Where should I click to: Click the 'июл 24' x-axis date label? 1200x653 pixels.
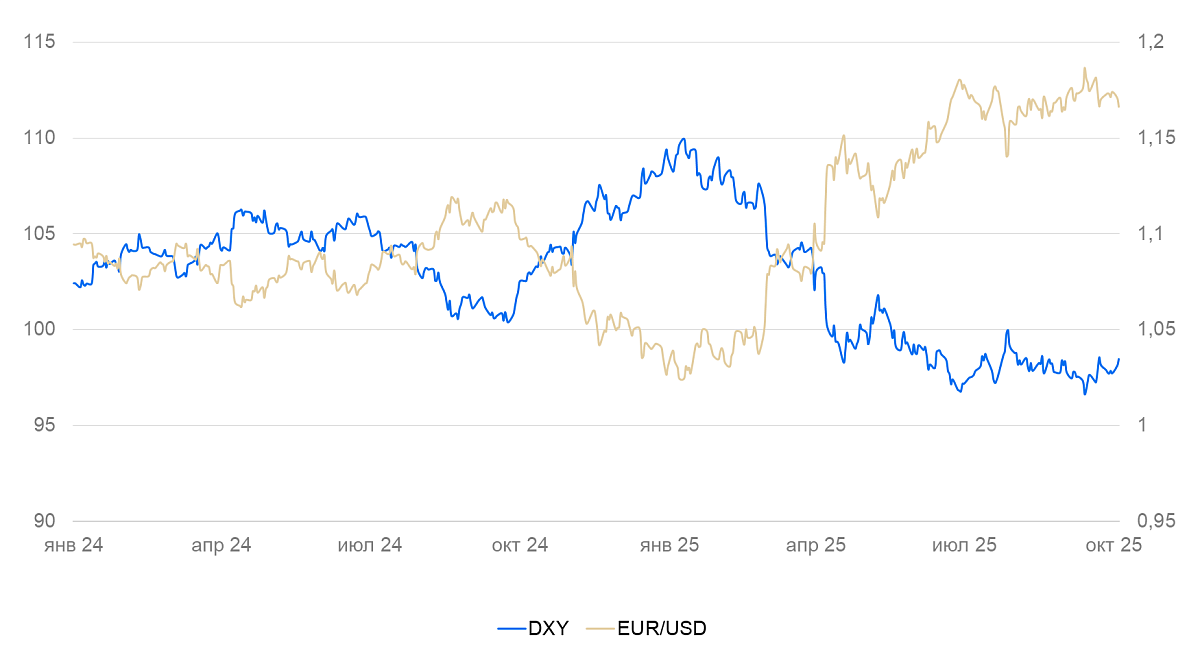click(370, 545)
